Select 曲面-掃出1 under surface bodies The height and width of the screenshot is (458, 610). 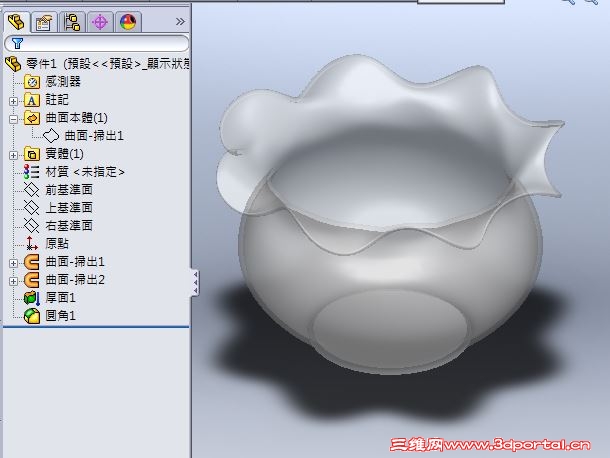pyautogui.click(x=94, y=135)
